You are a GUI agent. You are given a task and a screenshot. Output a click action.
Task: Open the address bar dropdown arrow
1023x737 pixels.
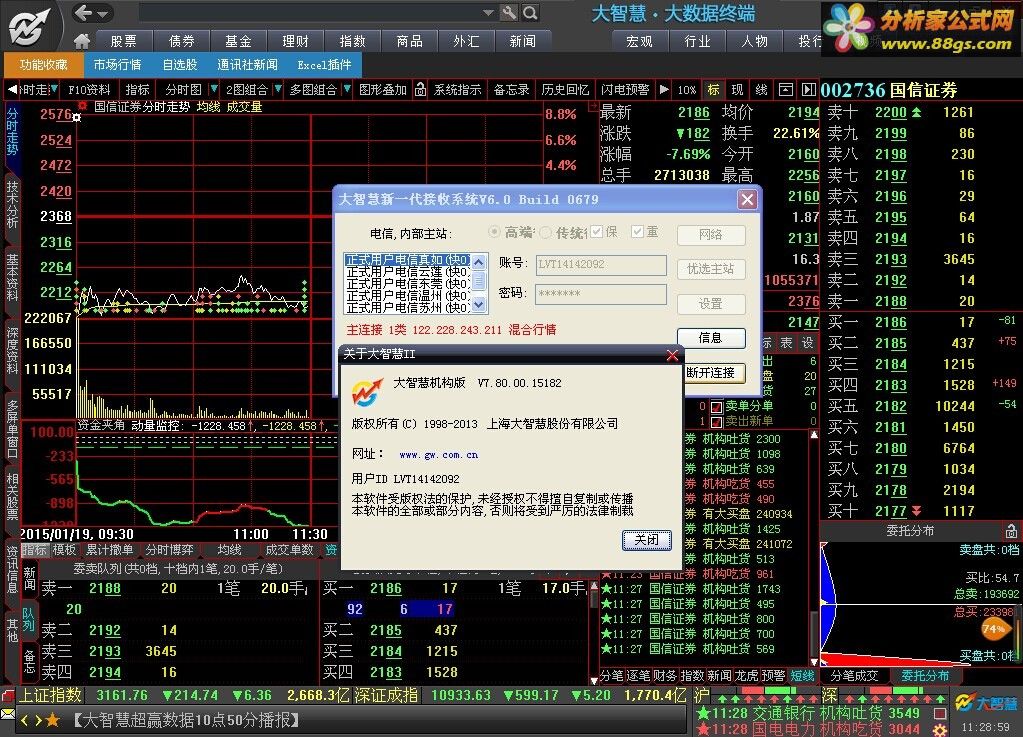pos(488,12)
